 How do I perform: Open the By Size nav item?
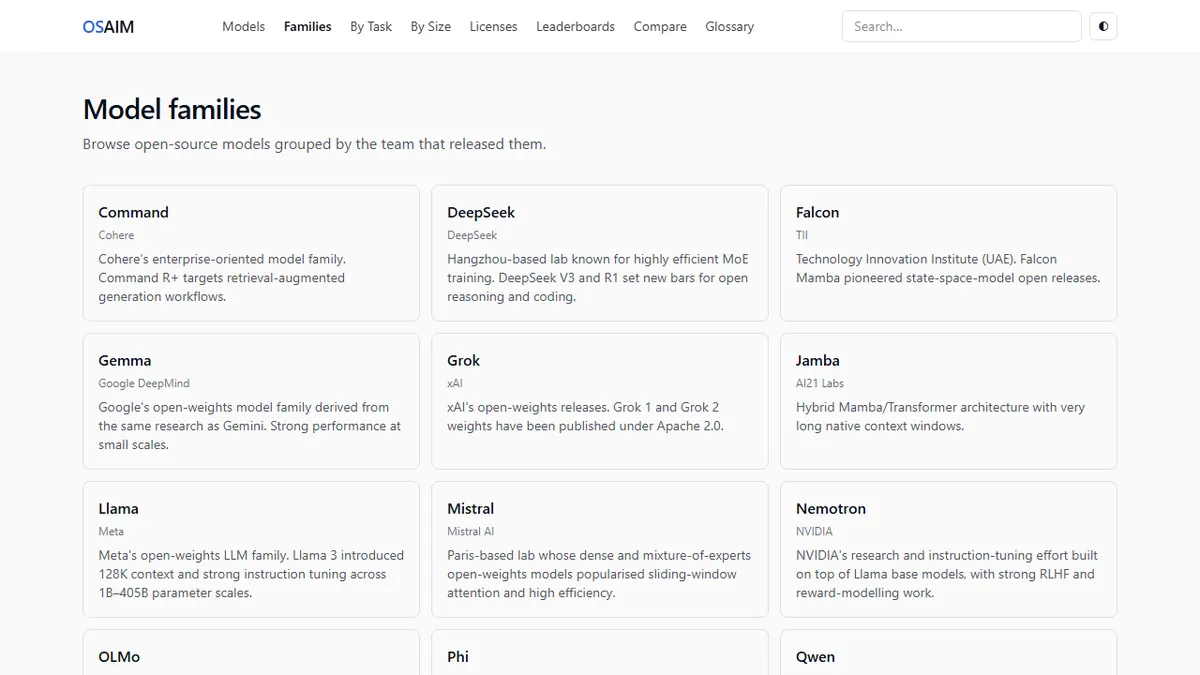click(430, 27)
